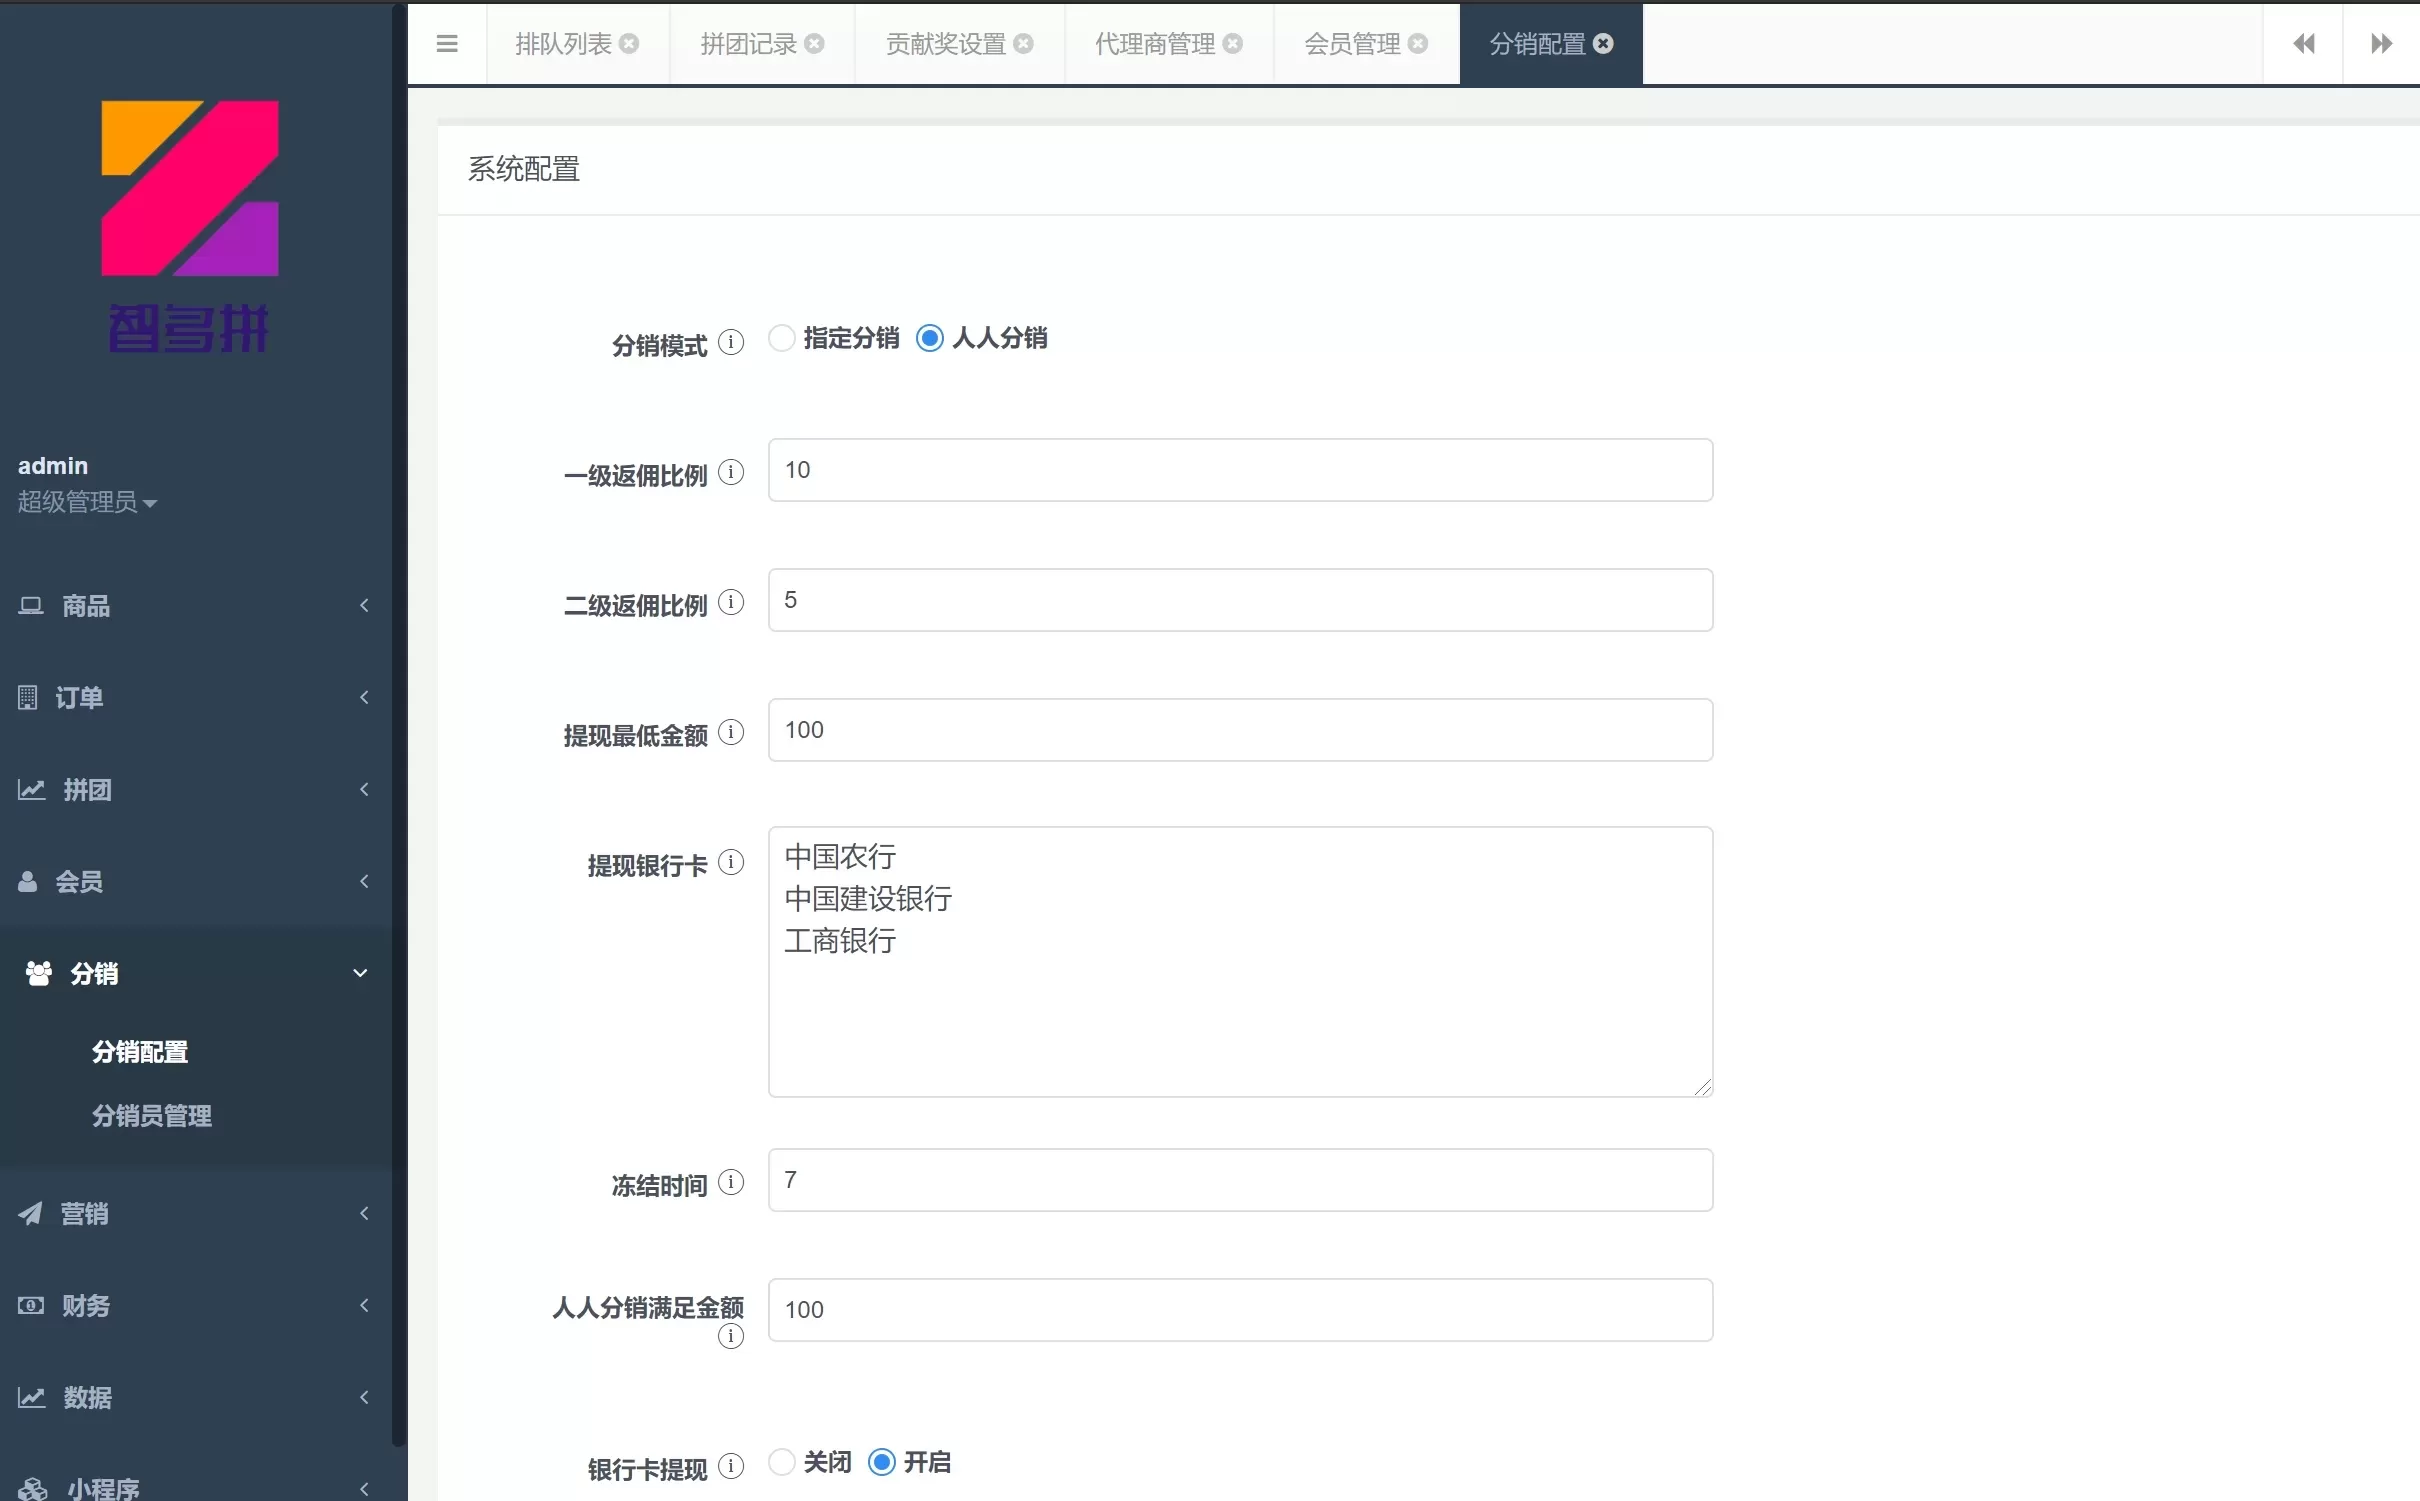Image resolution: width=2420 pixels, height=1501 pixels.
Task: Click the info icon beside 提现银行卡
Action: (x=731, y=862)
